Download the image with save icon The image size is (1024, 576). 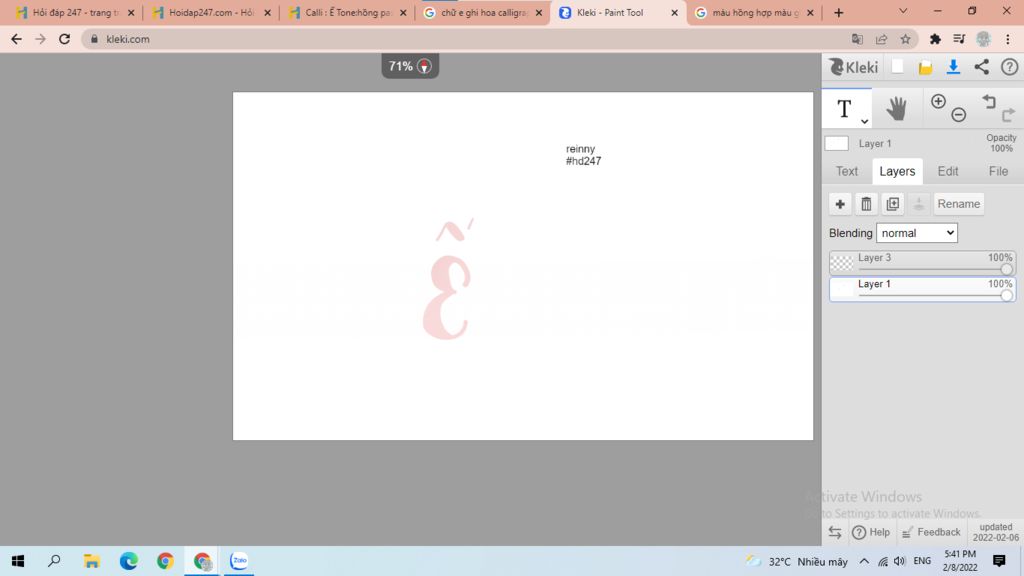pyautogui.click(x=953, y=67)
